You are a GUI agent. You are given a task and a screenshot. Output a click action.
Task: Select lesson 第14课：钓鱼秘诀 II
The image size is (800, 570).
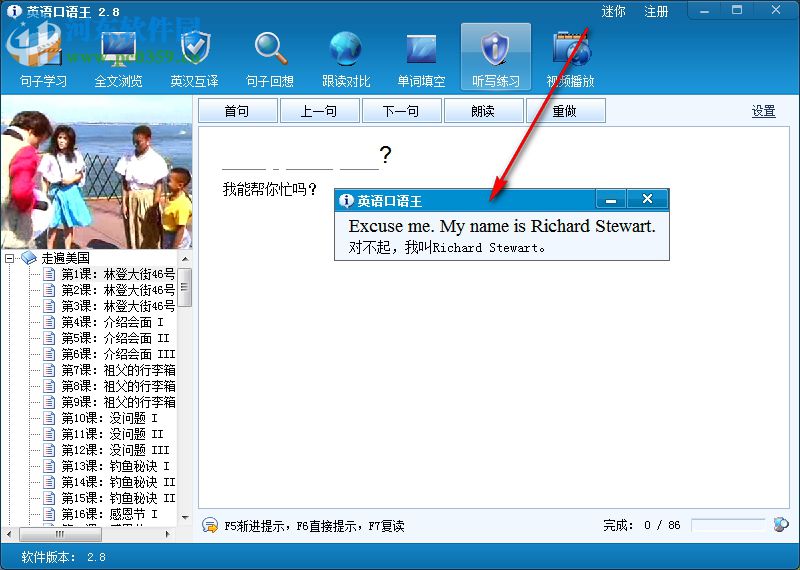pos(118,482)
